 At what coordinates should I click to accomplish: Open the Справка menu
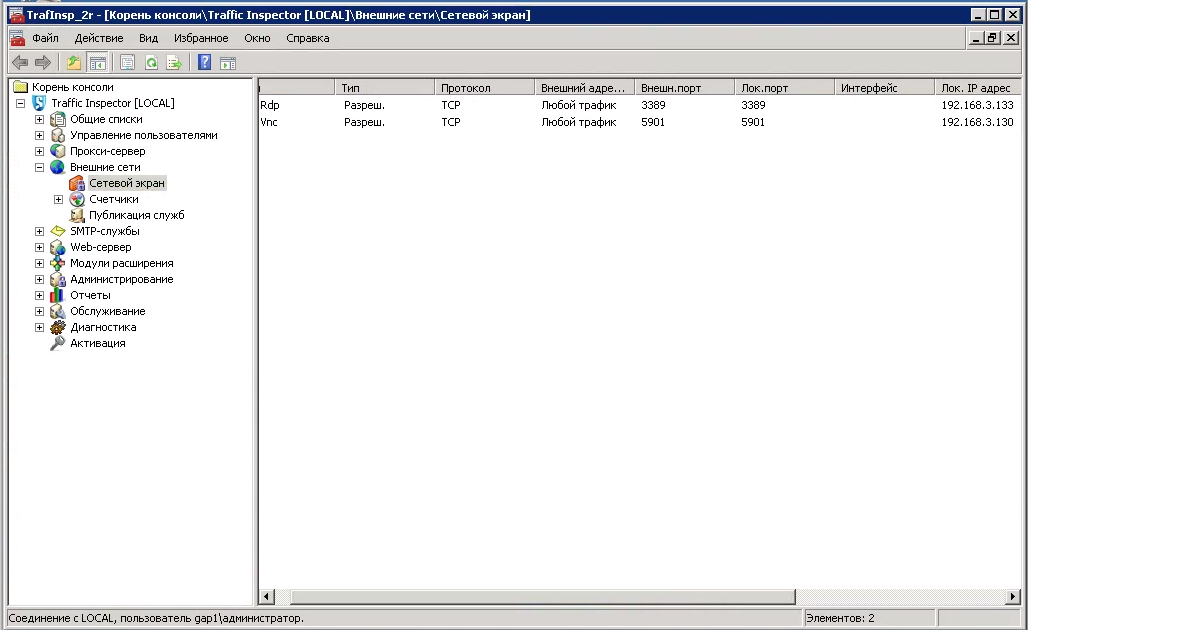[x=308, y=38]
